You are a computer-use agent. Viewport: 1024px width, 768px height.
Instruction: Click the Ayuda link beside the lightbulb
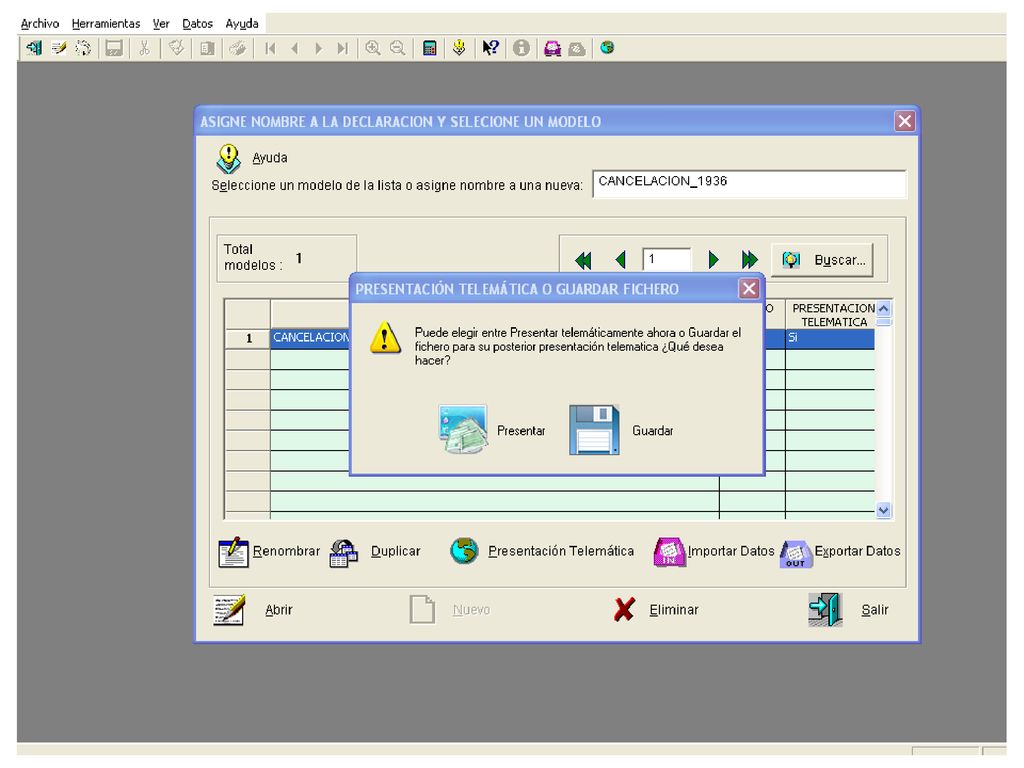[x=270, y=158]
